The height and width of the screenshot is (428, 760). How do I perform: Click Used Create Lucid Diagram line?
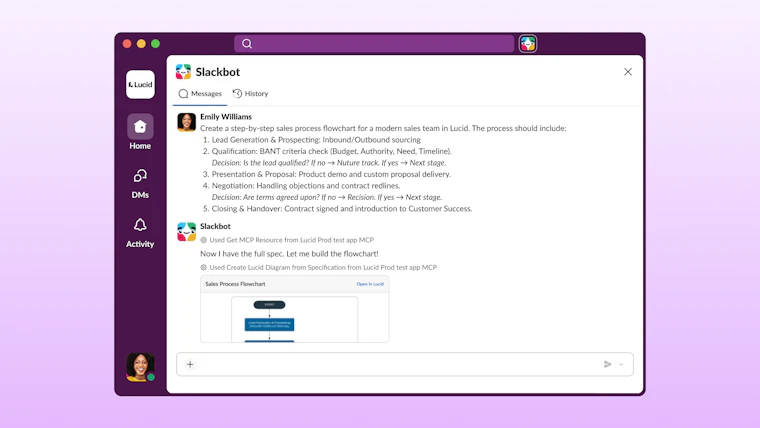(323, 268)
